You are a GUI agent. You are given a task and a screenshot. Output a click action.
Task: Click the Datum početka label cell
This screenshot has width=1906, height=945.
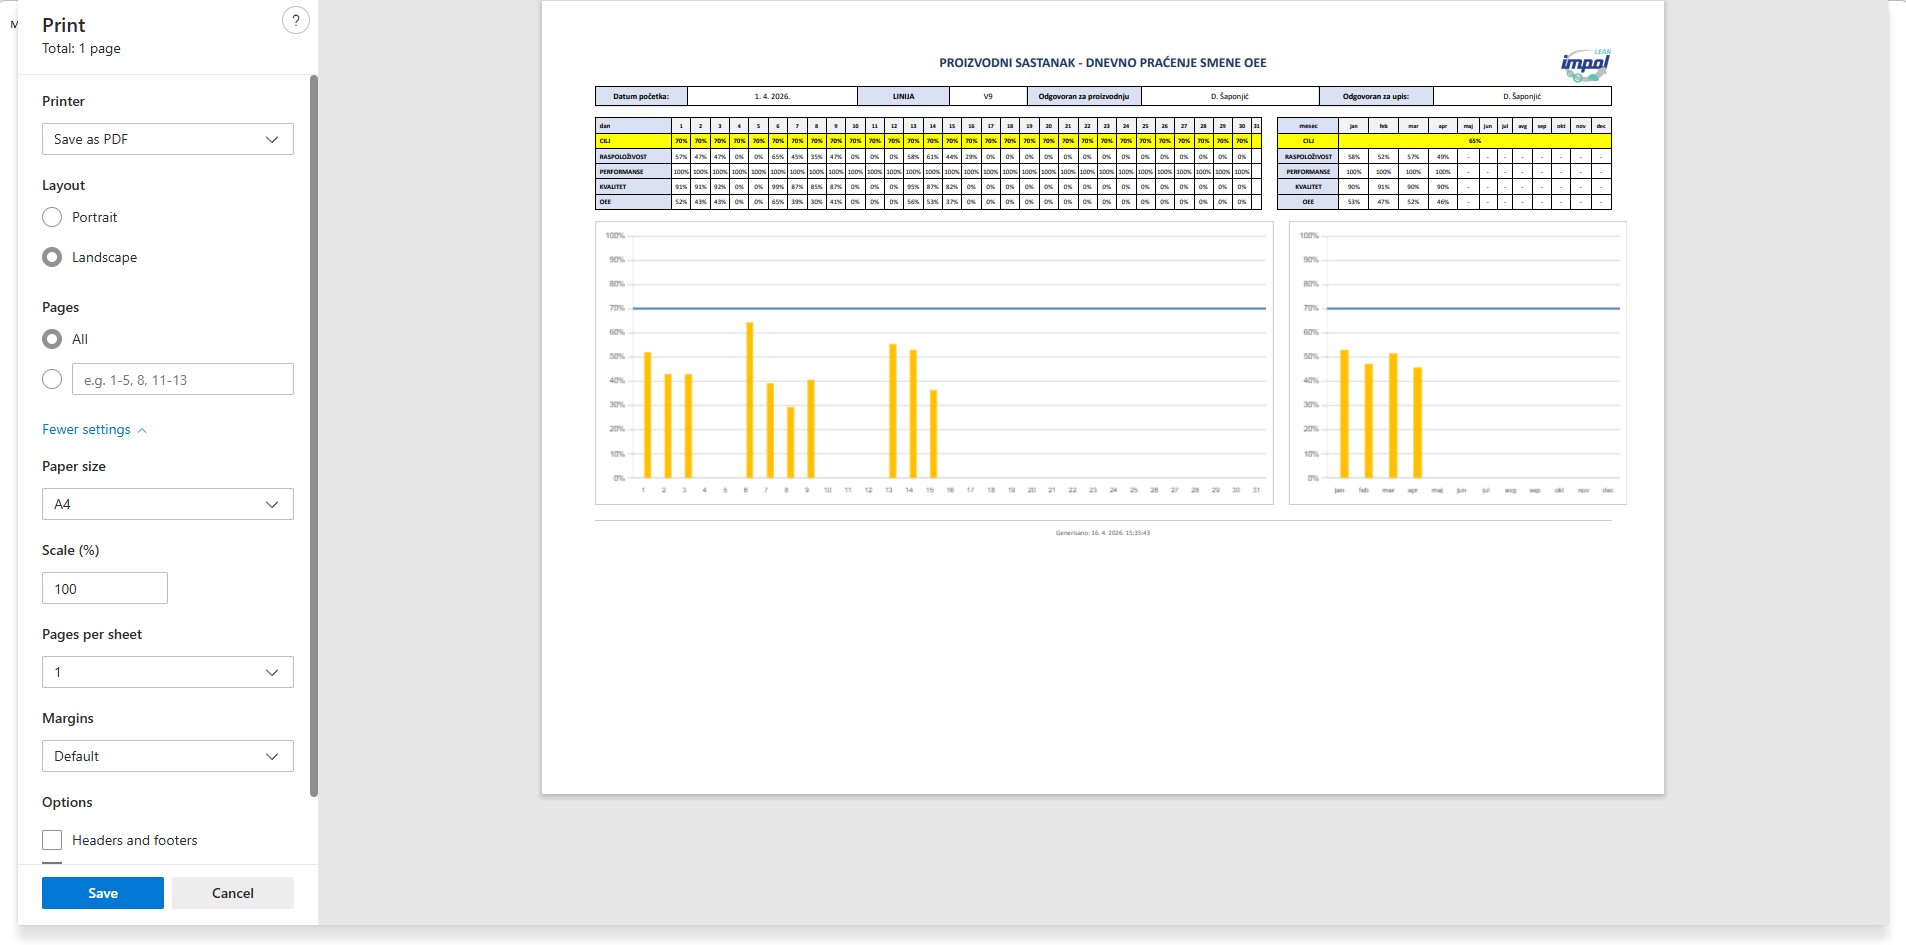click(x=641, y=96)
